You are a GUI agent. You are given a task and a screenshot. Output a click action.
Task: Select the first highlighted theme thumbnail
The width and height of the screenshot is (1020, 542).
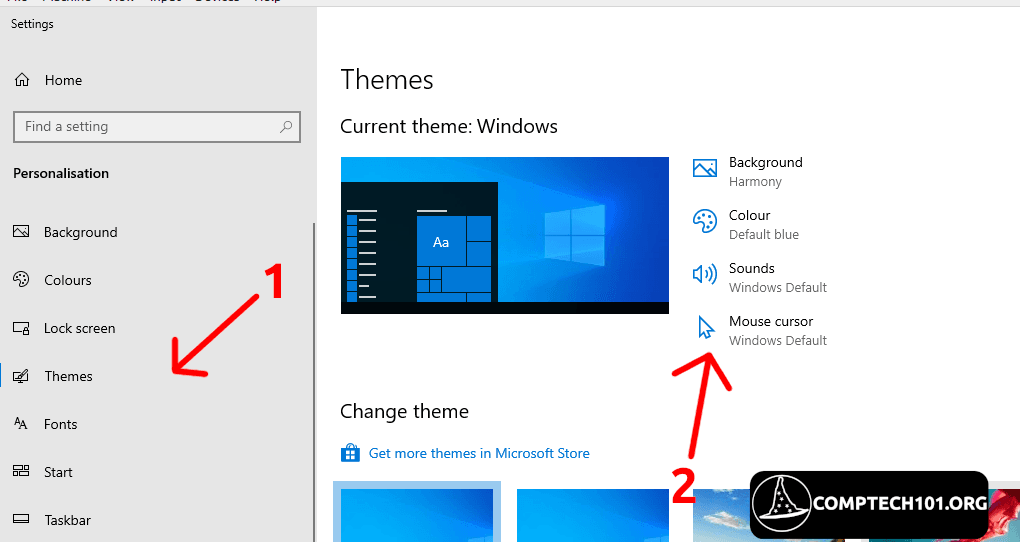click(x=417, y=513)
